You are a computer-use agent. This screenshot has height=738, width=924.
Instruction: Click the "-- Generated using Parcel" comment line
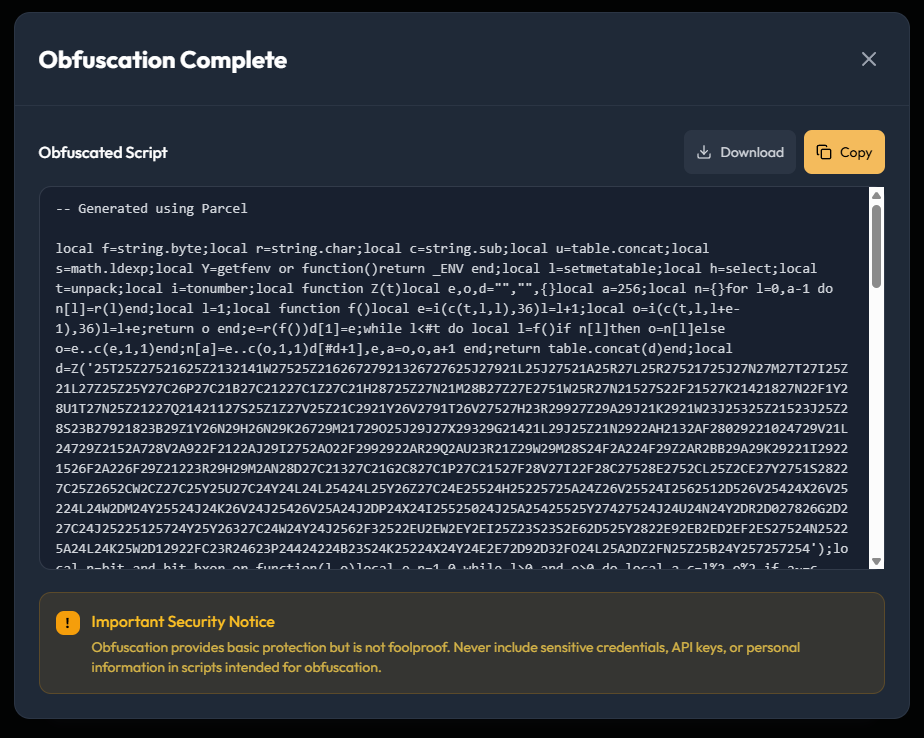(x=151, y=209)
